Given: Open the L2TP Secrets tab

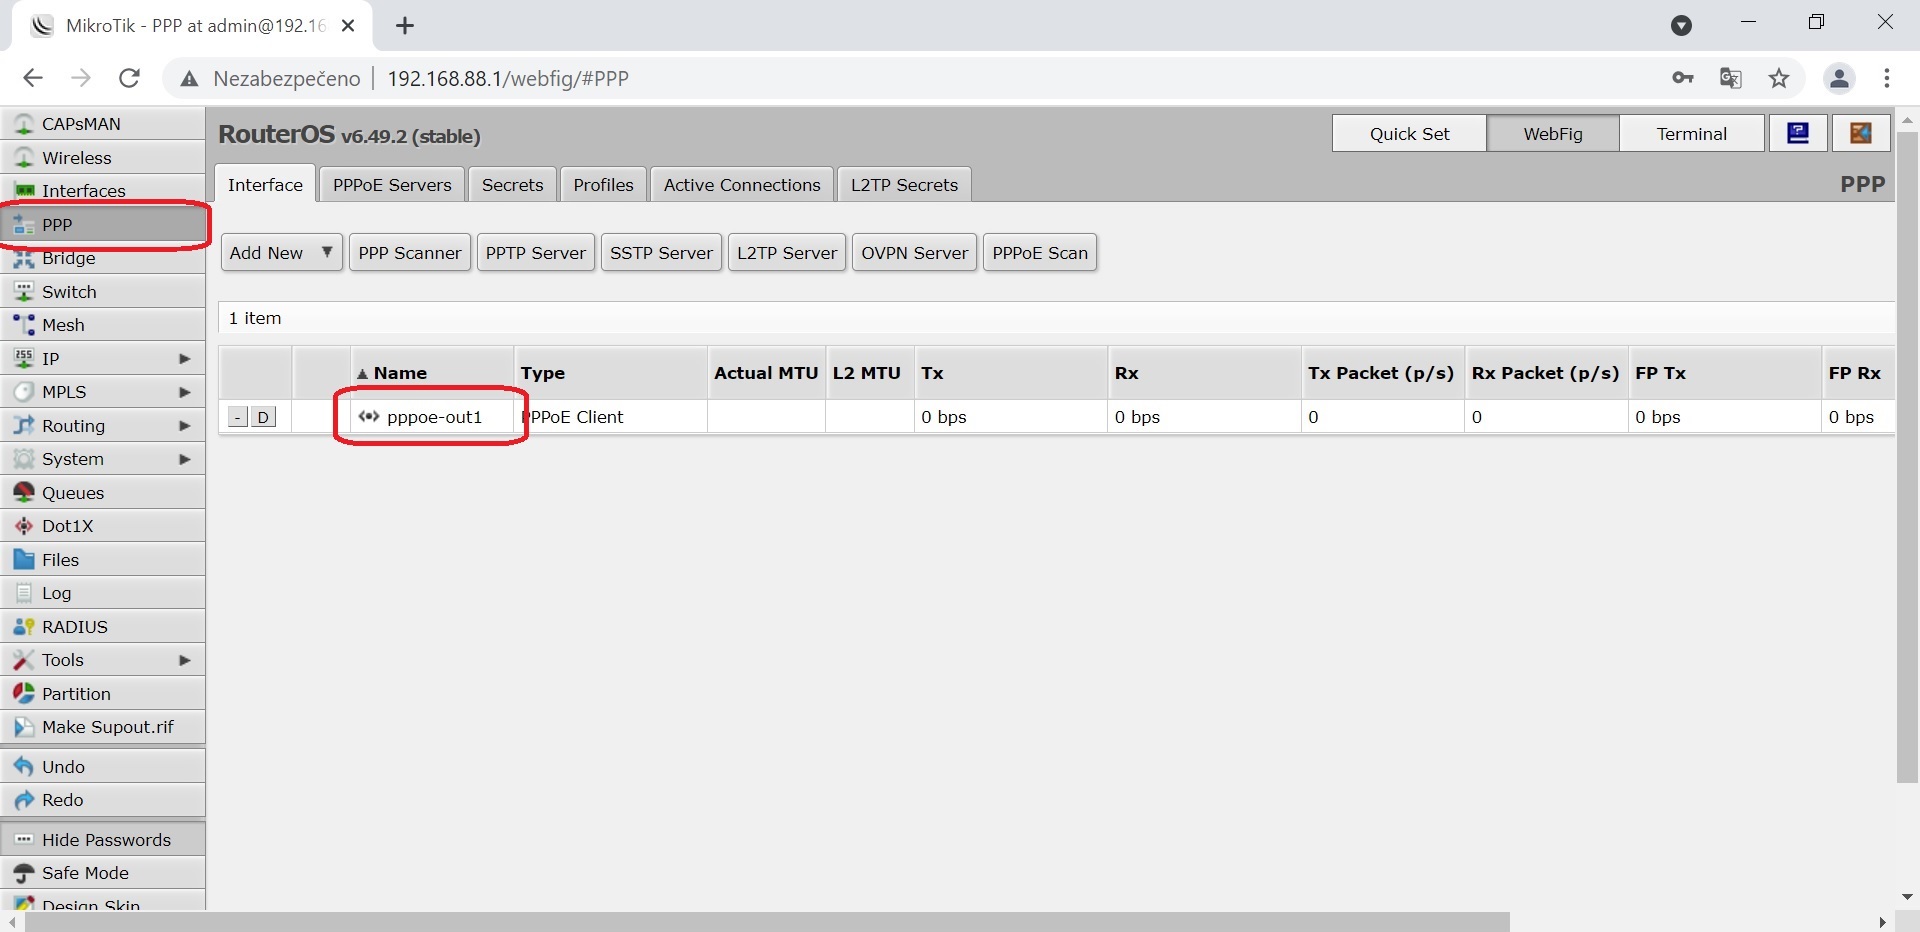Looking at the screenshot, I should click(905, 185).
